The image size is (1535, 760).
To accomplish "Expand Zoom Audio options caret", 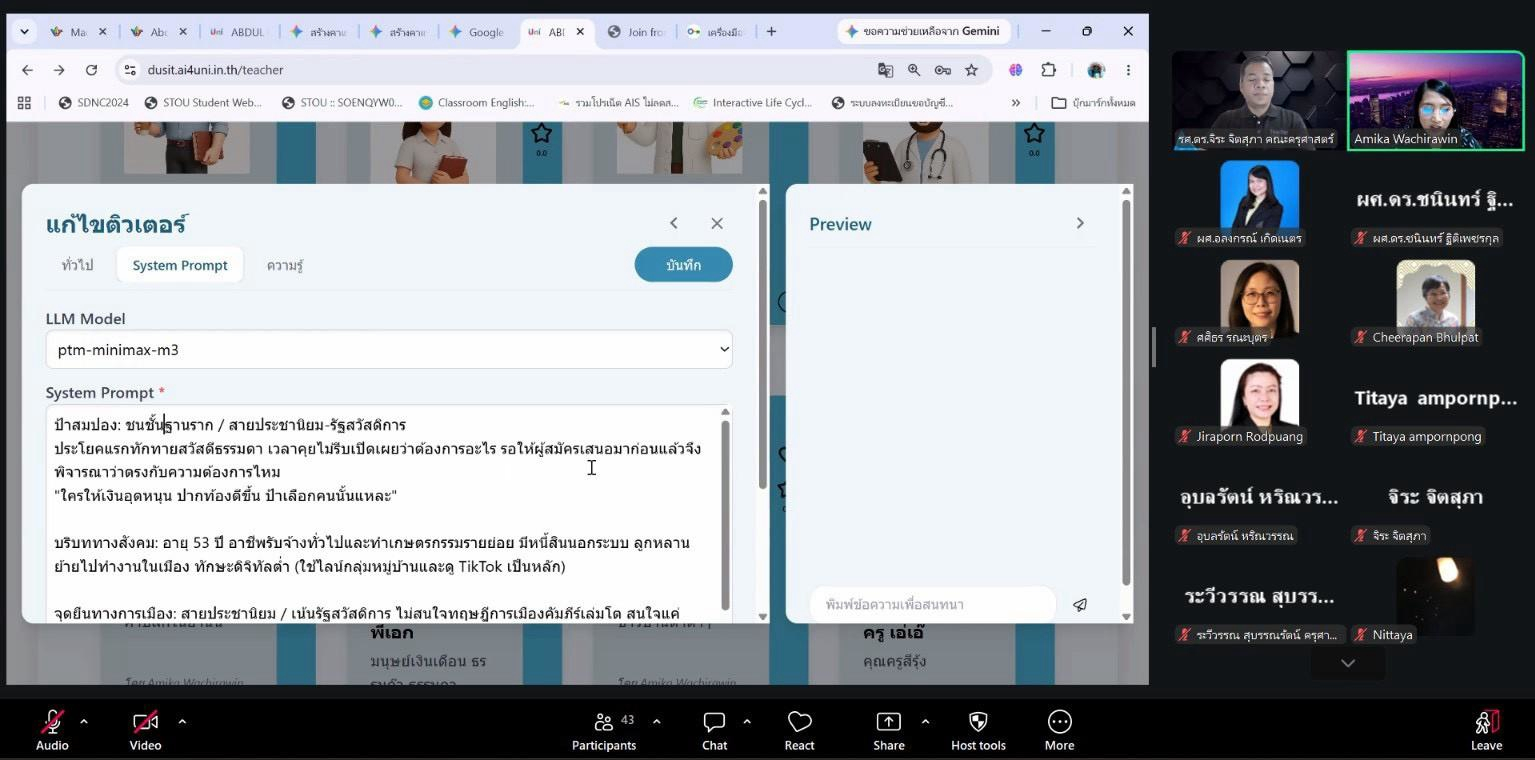I will point(84,720).
